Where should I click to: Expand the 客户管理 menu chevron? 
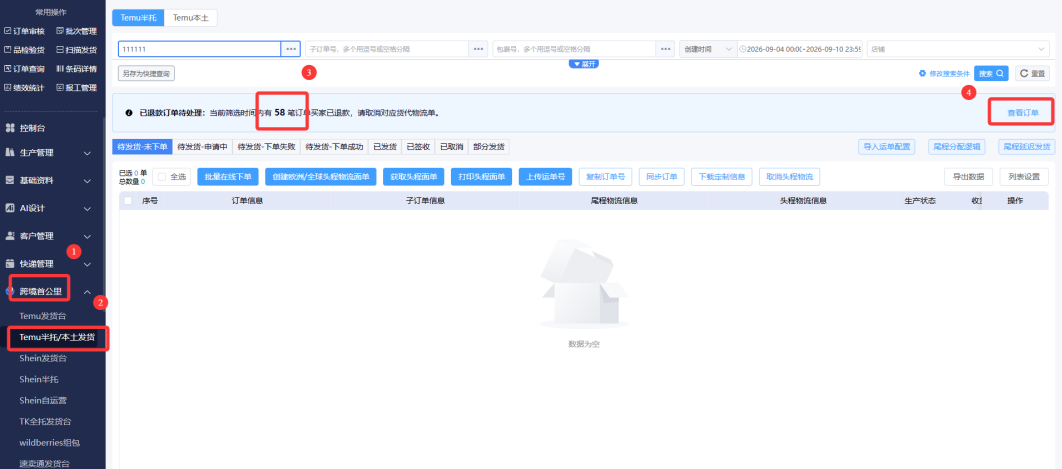pos(87,237)
